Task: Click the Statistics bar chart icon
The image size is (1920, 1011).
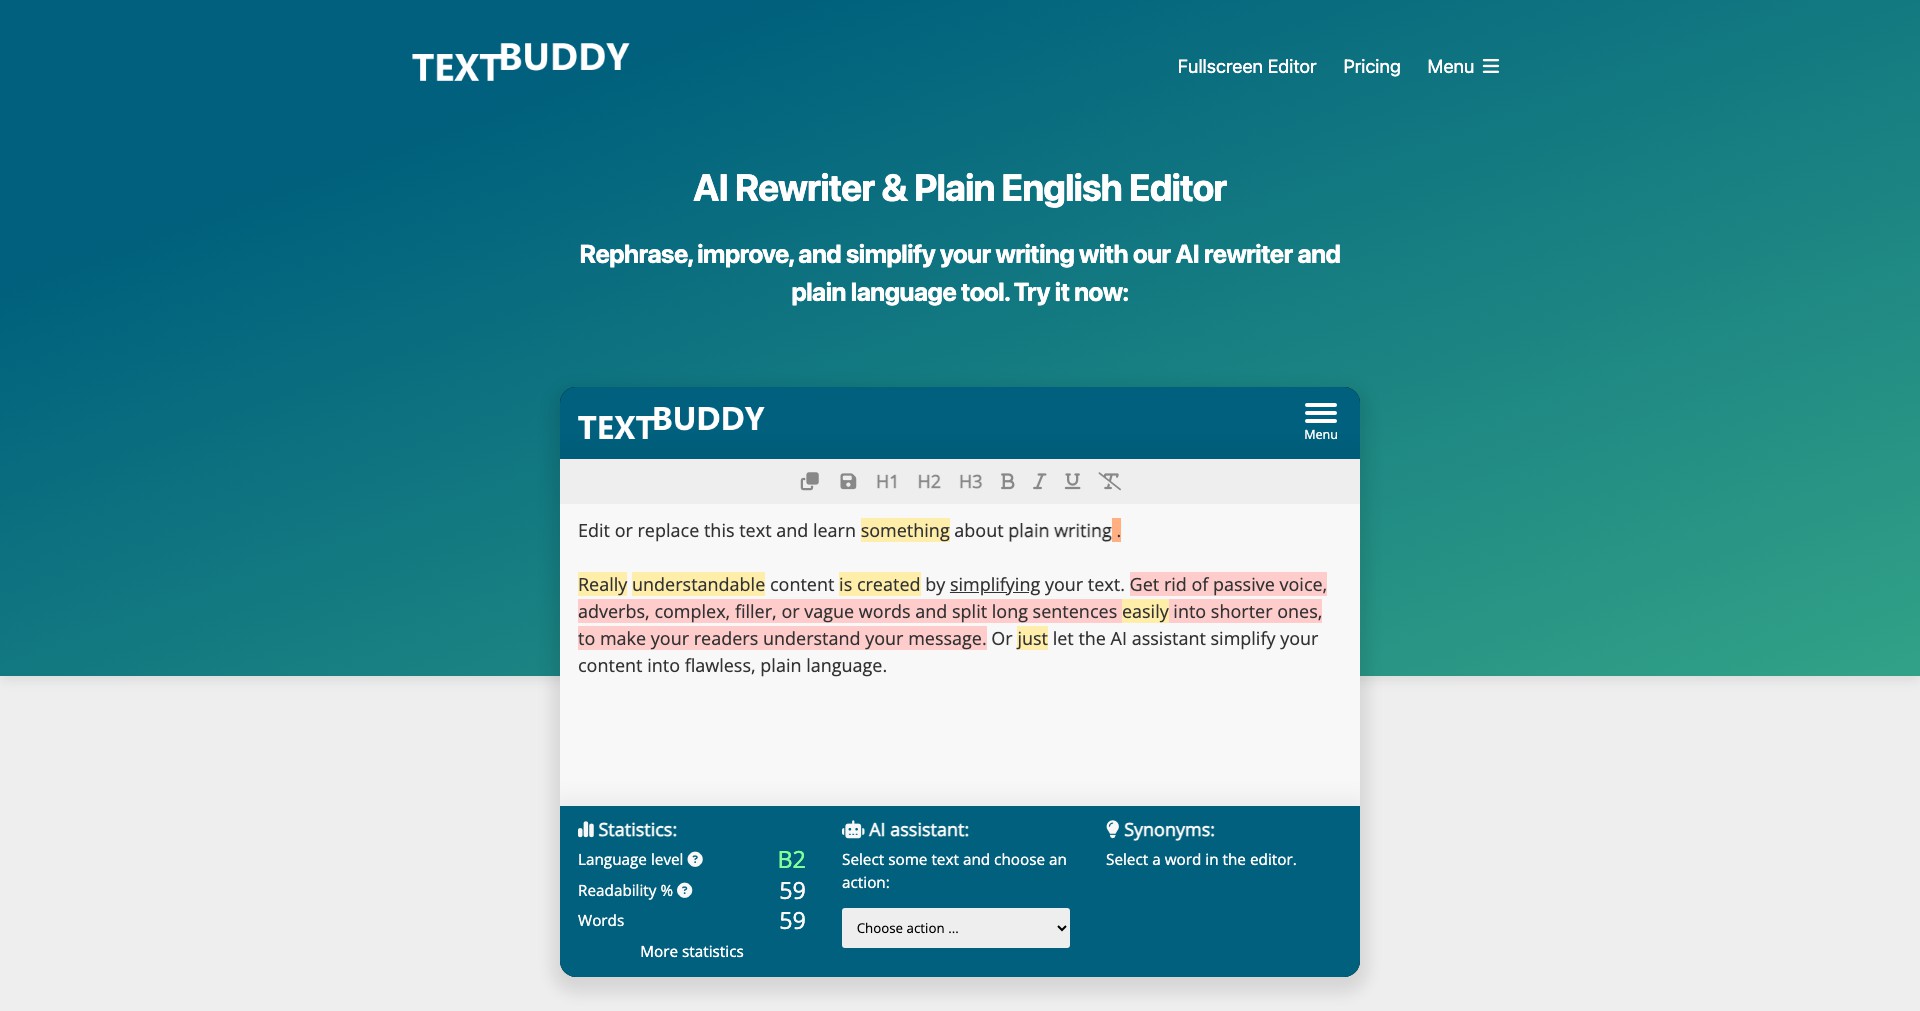Action: pos(586,830)
